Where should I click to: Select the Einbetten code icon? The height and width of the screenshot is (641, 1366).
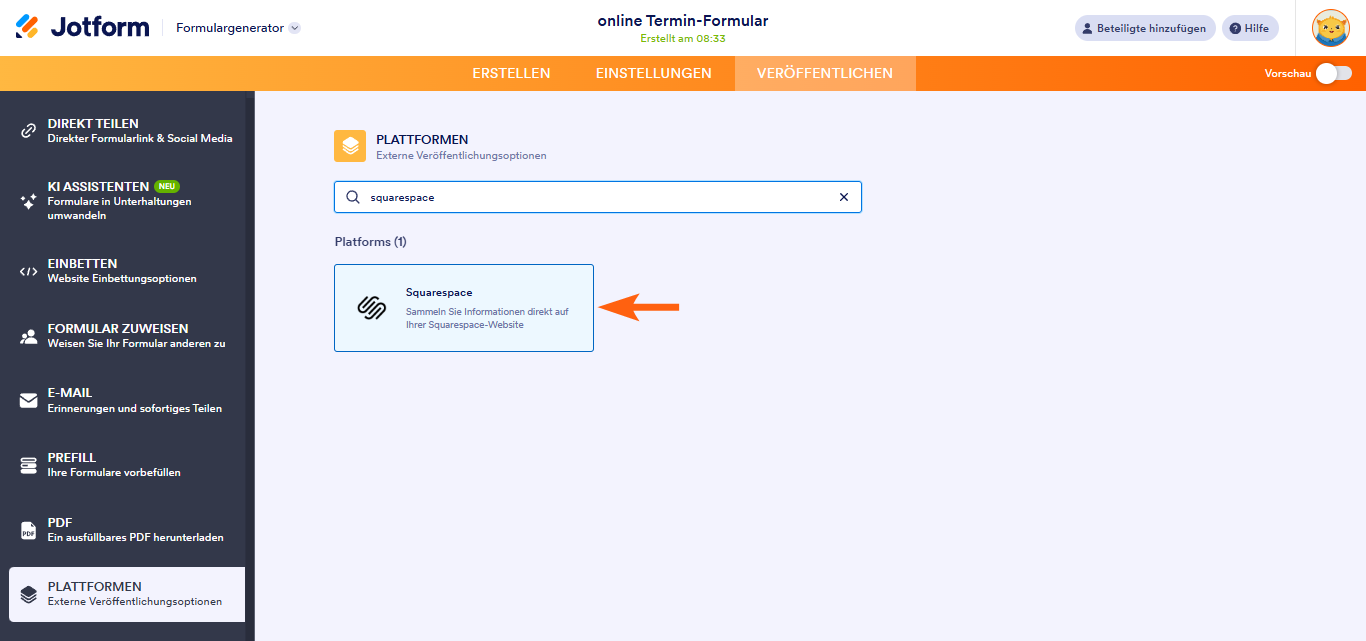[x=29, y=271]
